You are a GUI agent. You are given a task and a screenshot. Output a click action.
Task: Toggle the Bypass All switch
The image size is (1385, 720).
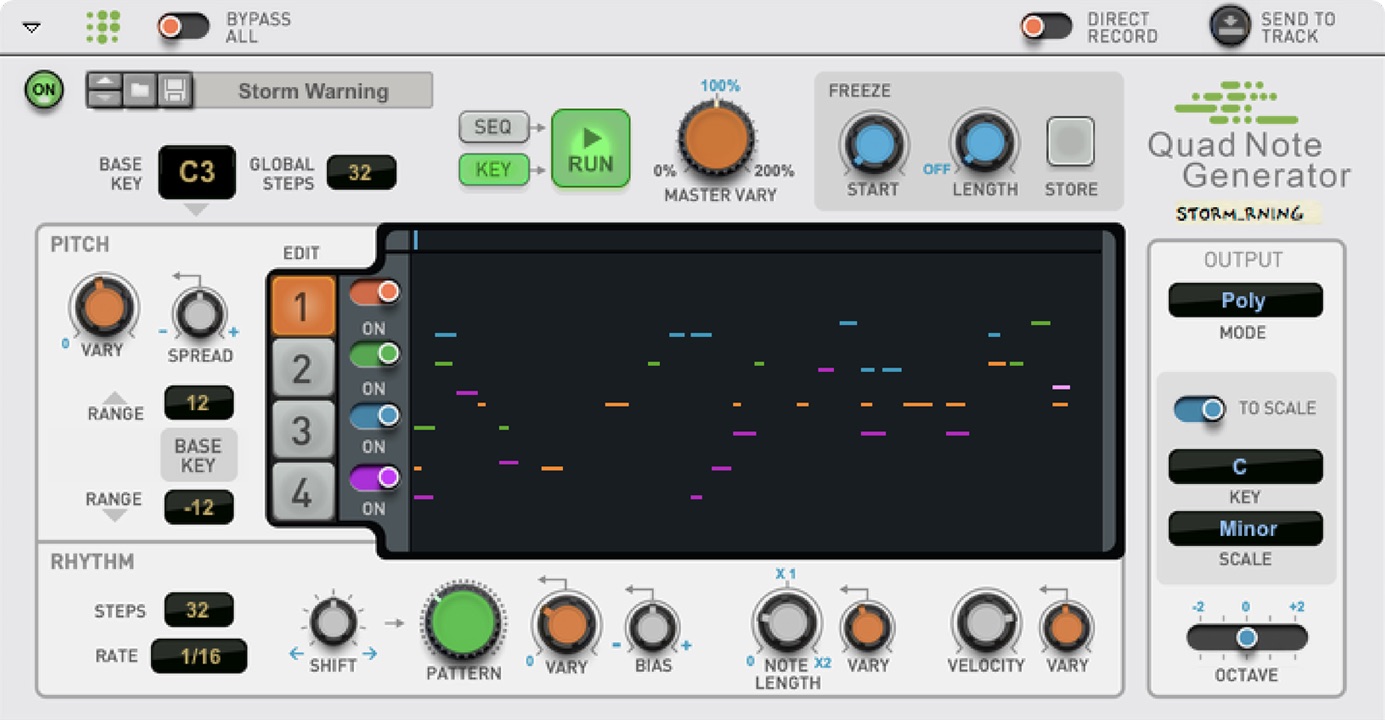183,27
